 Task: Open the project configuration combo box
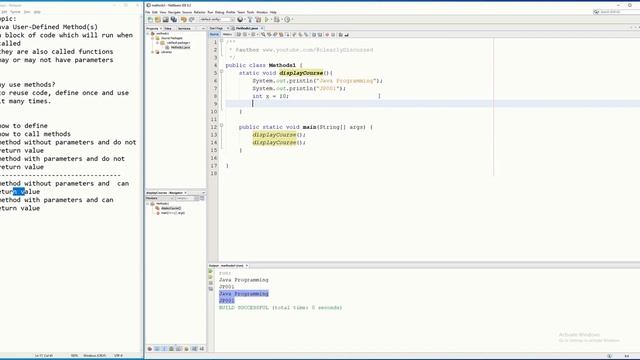tap(217, 19)
